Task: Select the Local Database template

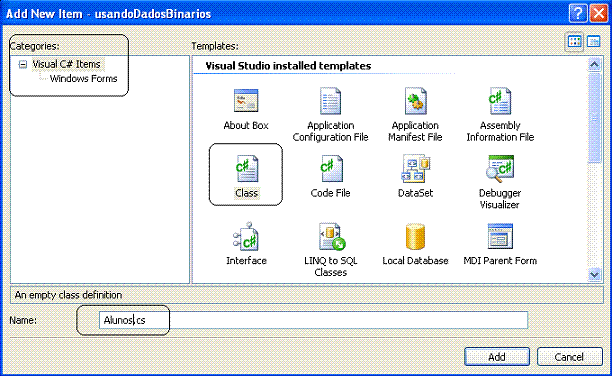Action: point(415,236)
